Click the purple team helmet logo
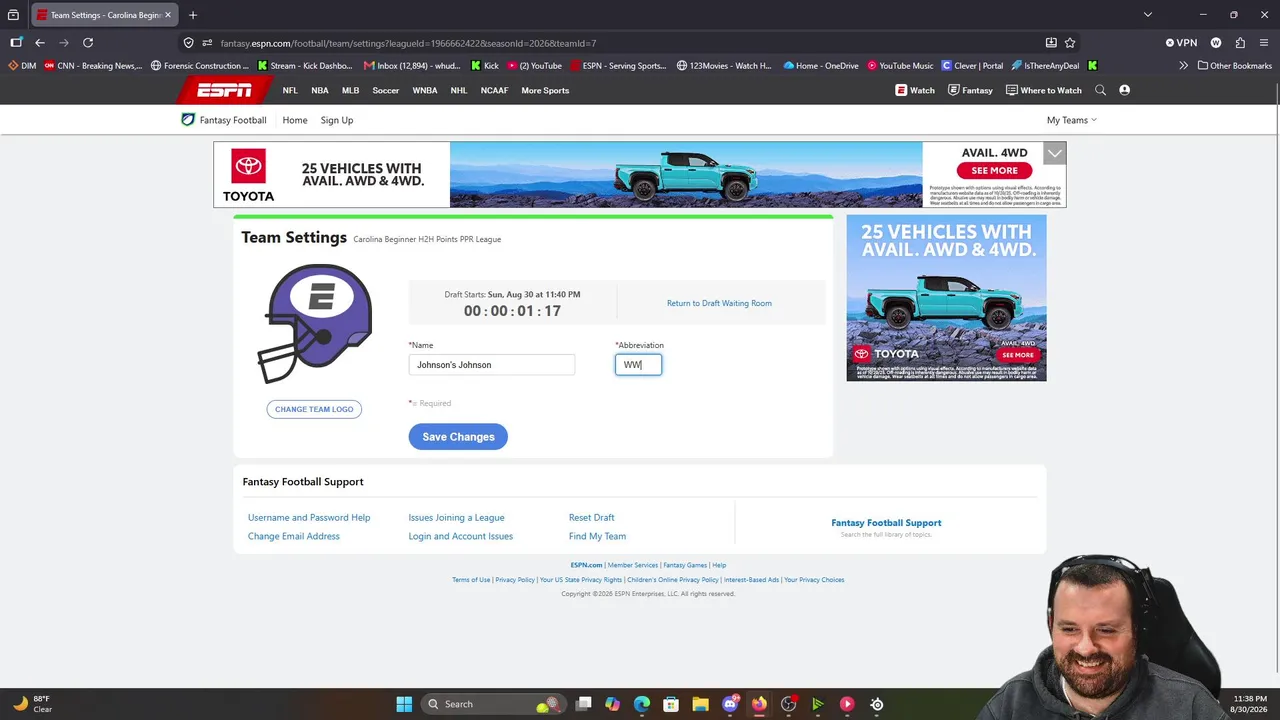Viewport: 1280px width, 720px height. [x=315, y=323]
